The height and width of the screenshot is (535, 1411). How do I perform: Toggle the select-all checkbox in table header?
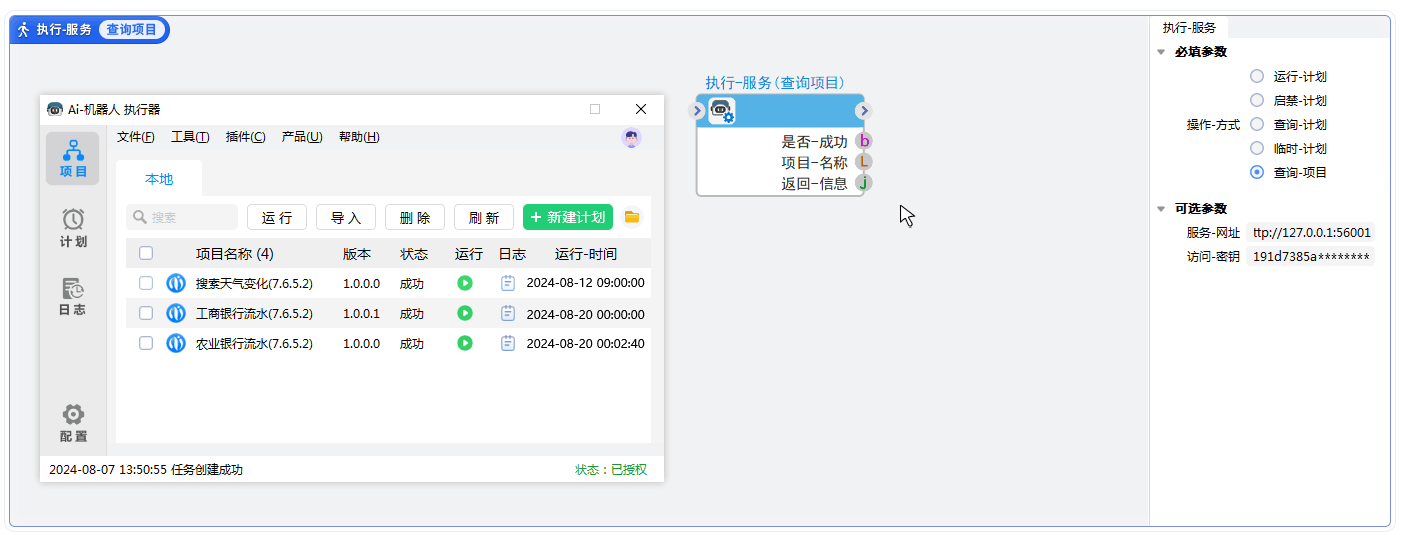146,253
